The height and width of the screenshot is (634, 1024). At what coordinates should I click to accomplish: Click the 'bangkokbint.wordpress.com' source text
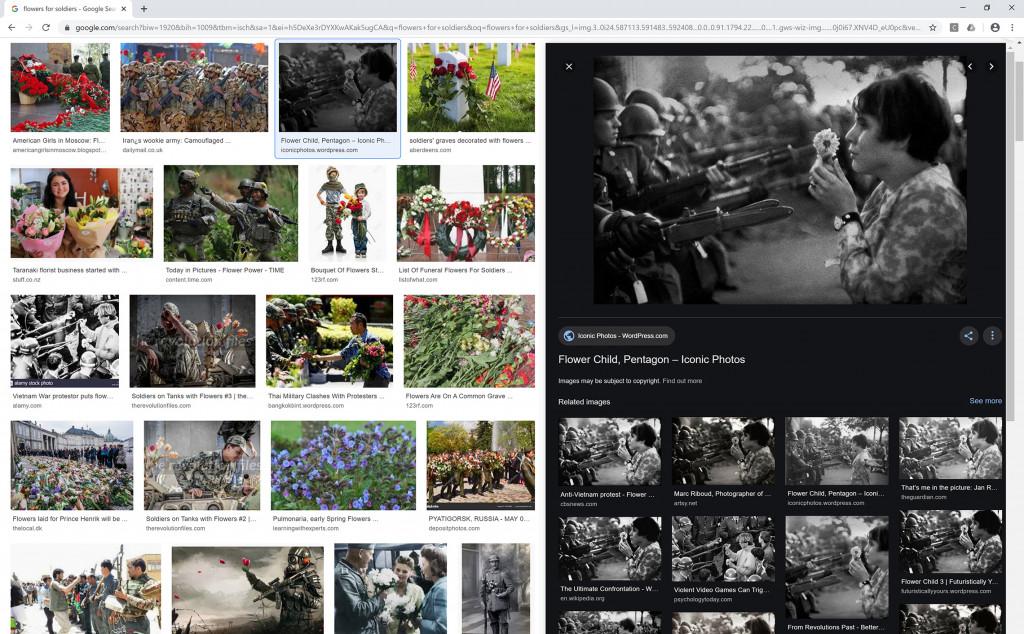point(306,405)
